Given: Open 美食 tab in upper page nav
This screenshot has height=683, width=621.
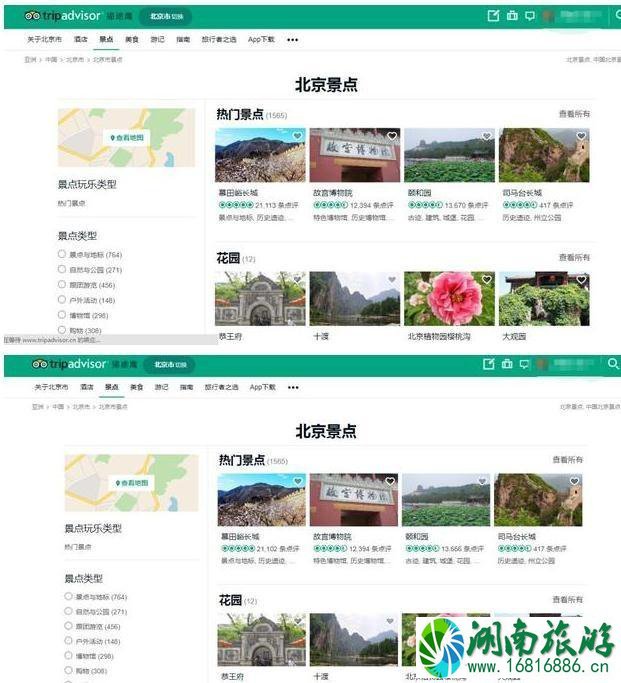Looking at the screenshot, I should tap(132, 39).
